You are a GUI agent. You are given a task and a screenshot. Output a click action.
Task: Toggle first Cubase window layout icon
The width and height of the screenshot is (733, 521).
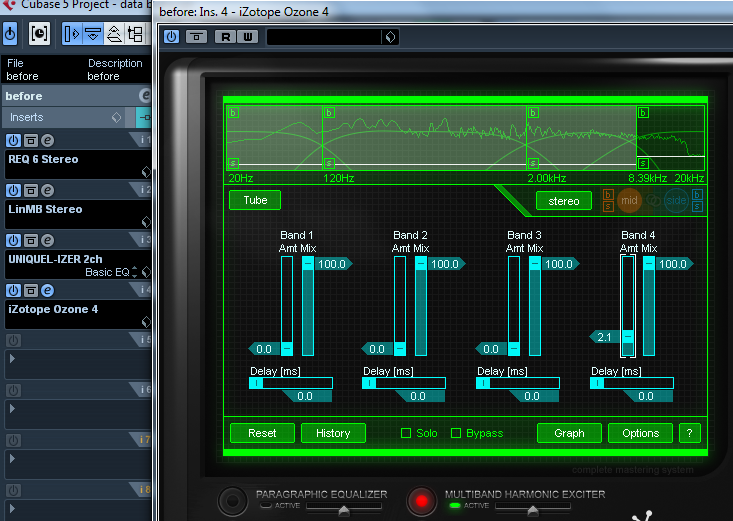tap(72, 34)
